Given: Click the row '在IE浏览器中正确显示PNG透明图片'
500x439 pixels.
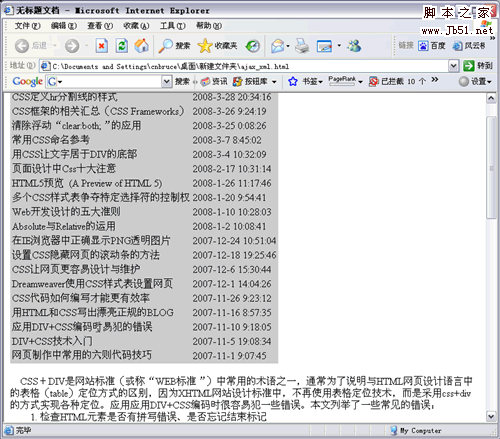Looking at the screenshot, I should [144, 241].
